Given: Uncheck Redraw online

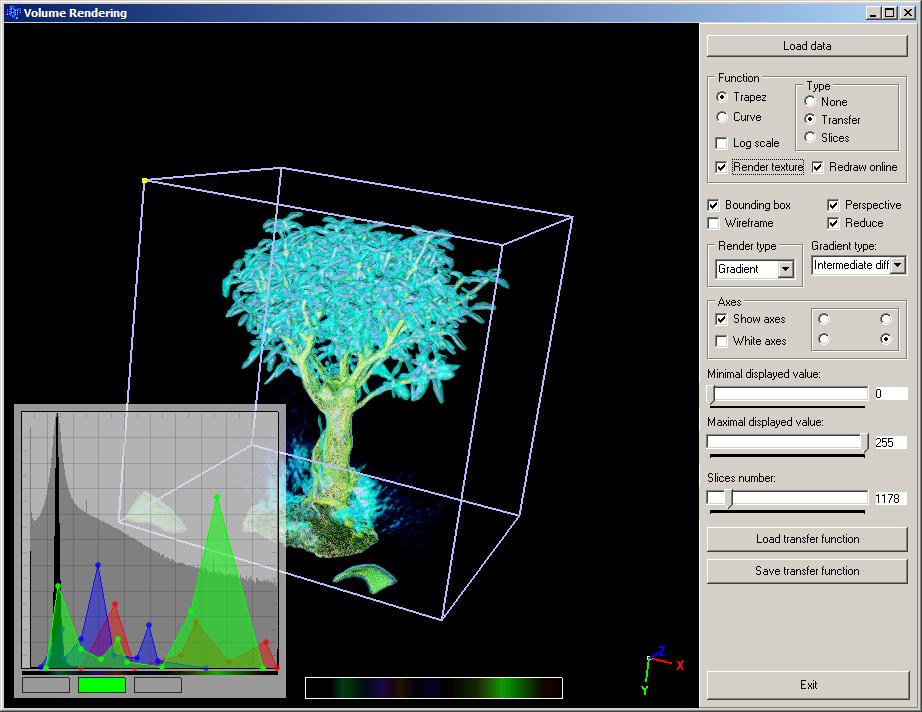Looking at the screenshot, I should coord(817,167).
